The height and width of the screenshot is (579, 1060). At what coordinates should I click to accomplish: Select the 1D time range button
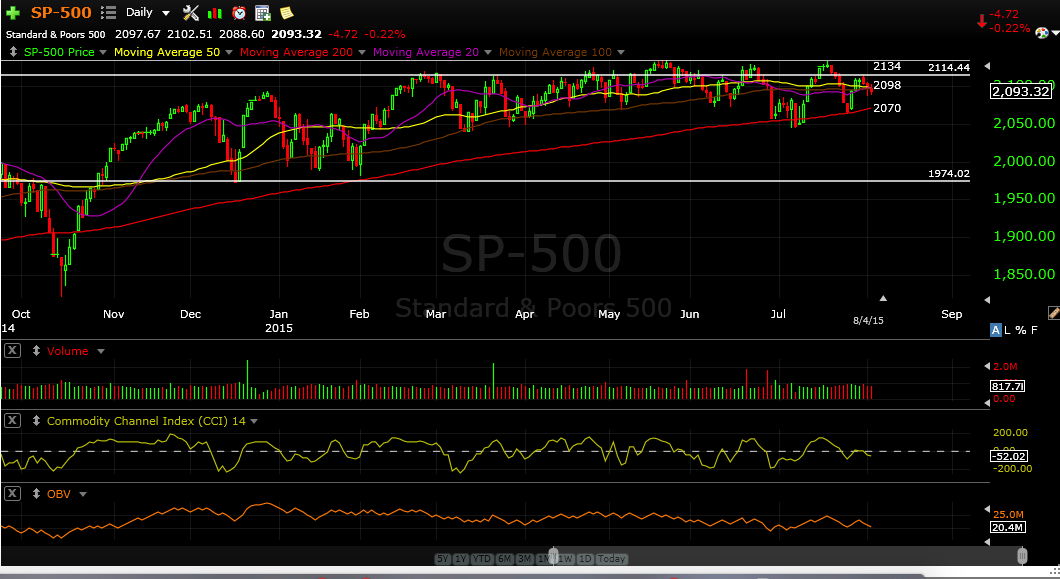click(585, 559)
